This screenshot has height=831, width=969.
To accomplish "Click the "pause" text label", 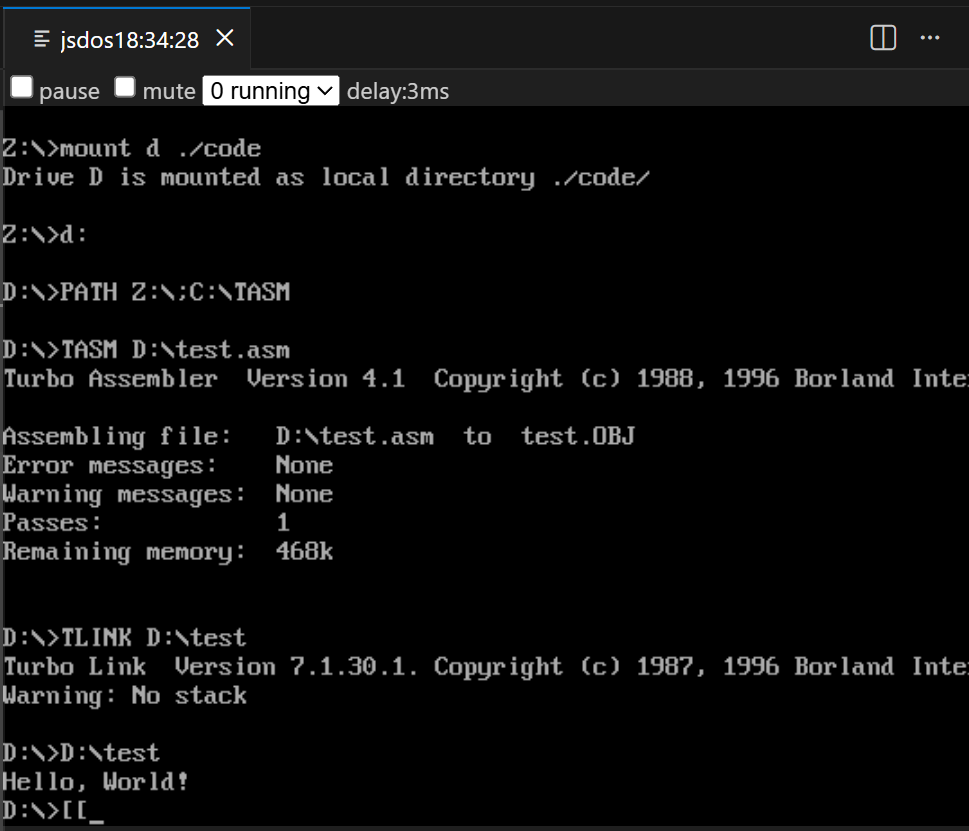I will pos(69,91).
